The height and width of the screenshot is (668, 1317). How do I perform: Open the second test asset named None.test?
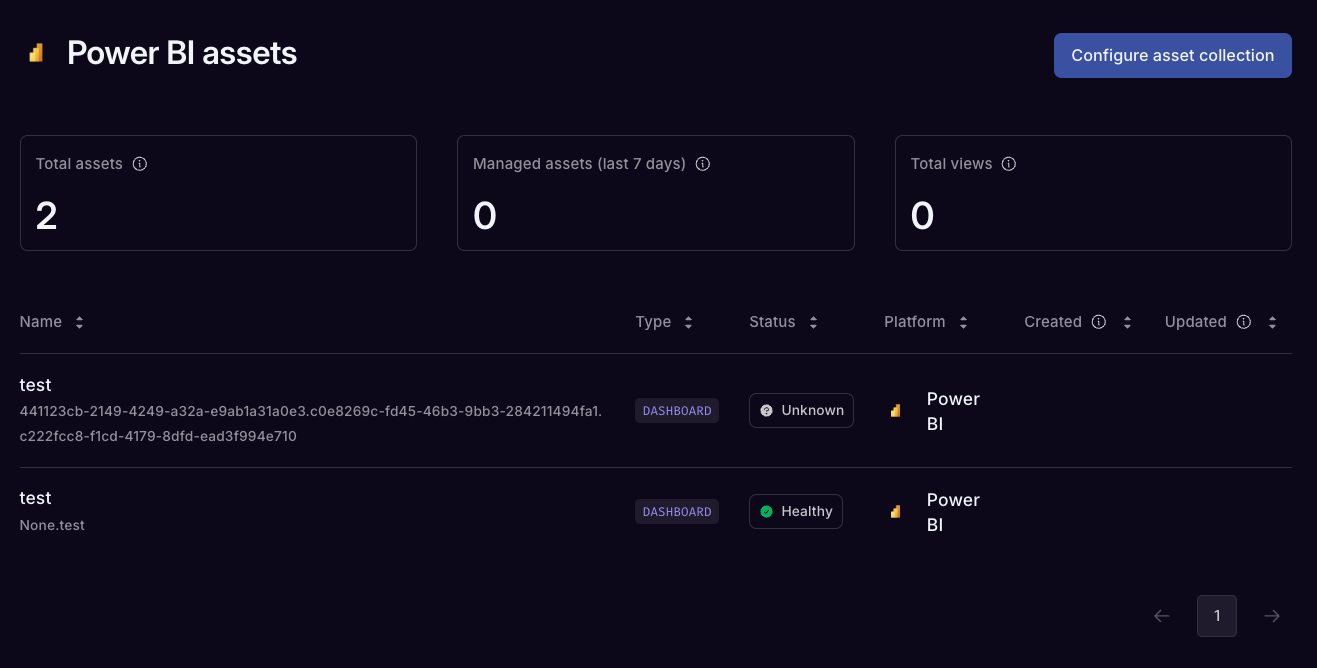click(35, 498)
